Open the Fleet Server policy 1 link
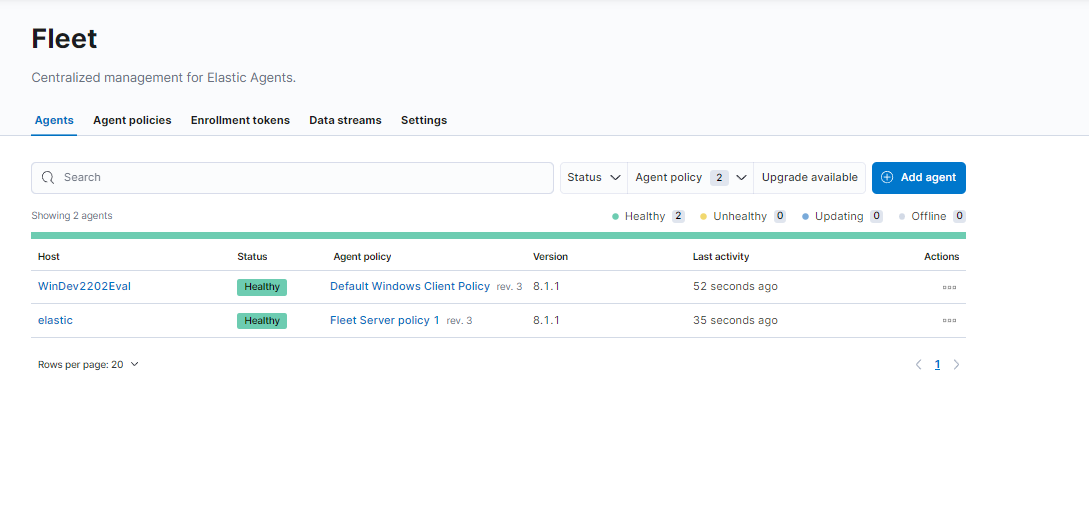This screenshot has width=1089, height=505. (384, 321)
